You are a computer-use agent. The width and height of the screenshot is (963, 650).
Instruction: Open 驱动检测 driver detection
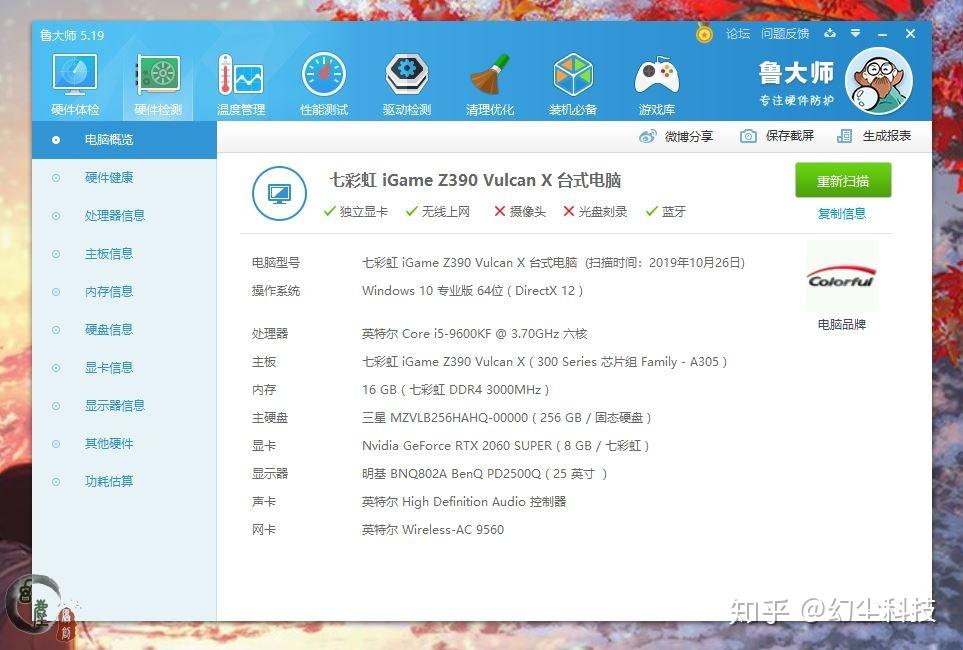click(407, 85)
